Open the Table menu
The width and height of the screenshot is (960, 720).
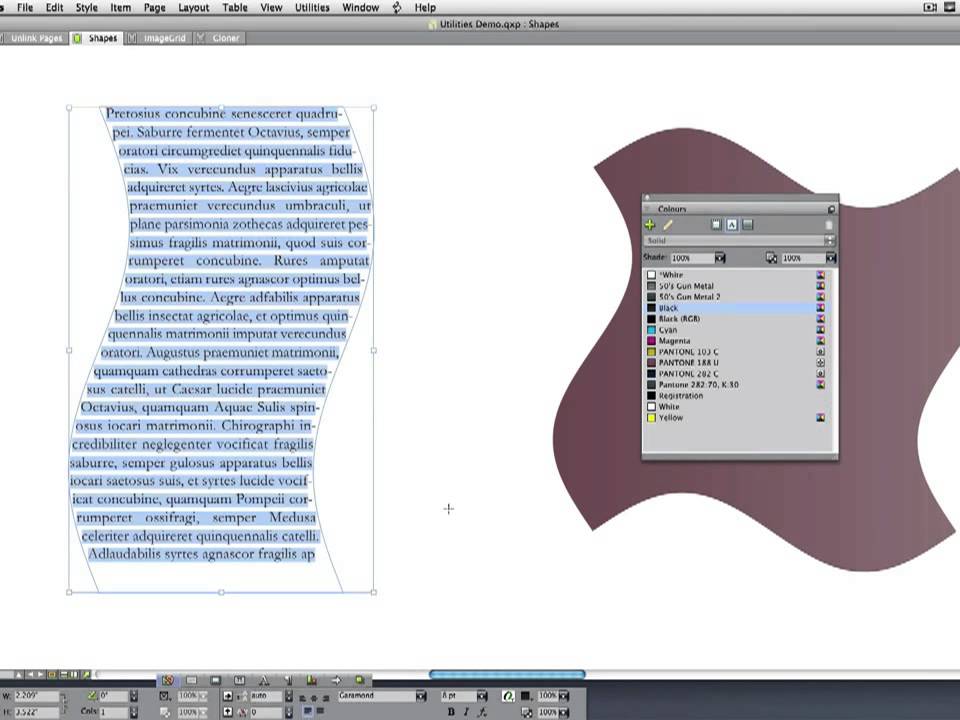(x=234, y=7)
